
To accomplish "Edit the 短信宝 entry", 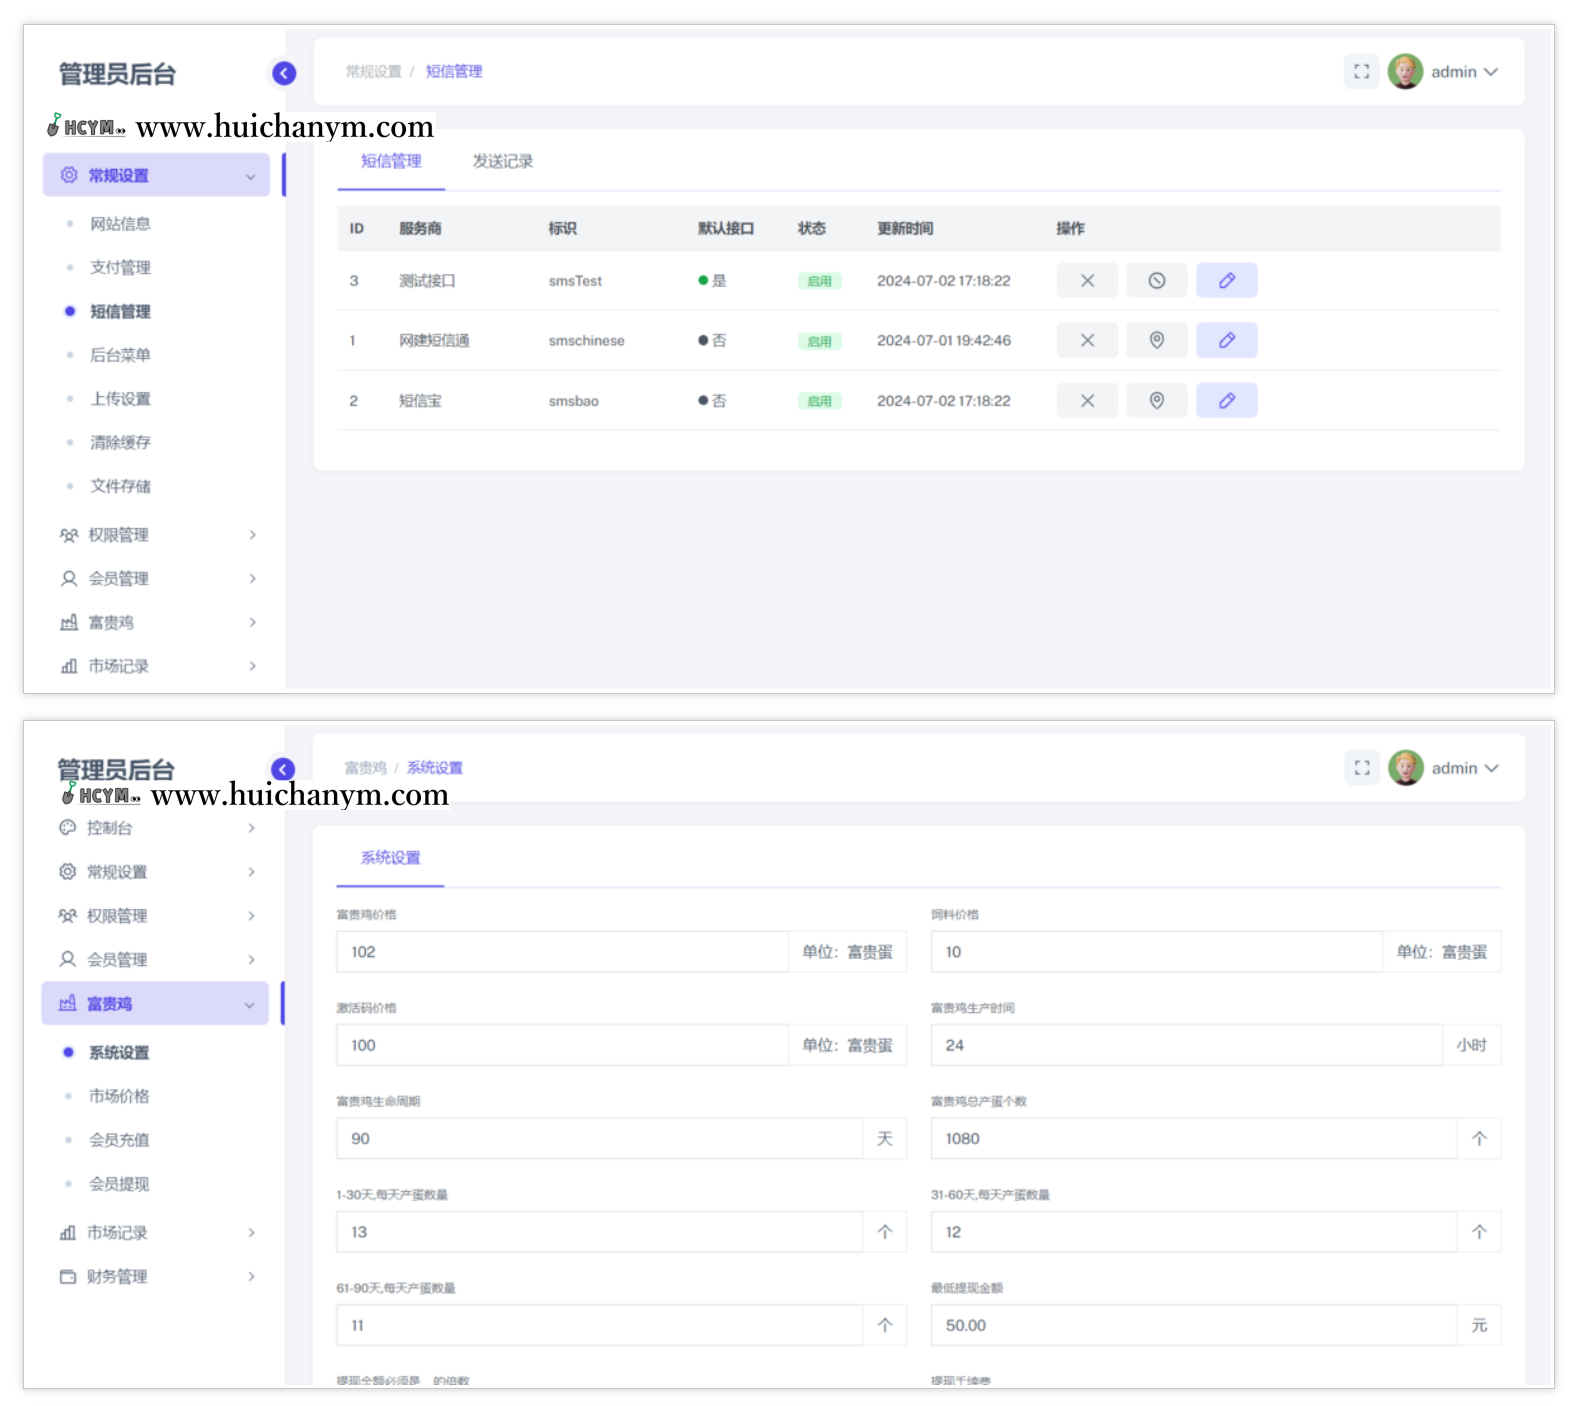I will point(1227,401).
